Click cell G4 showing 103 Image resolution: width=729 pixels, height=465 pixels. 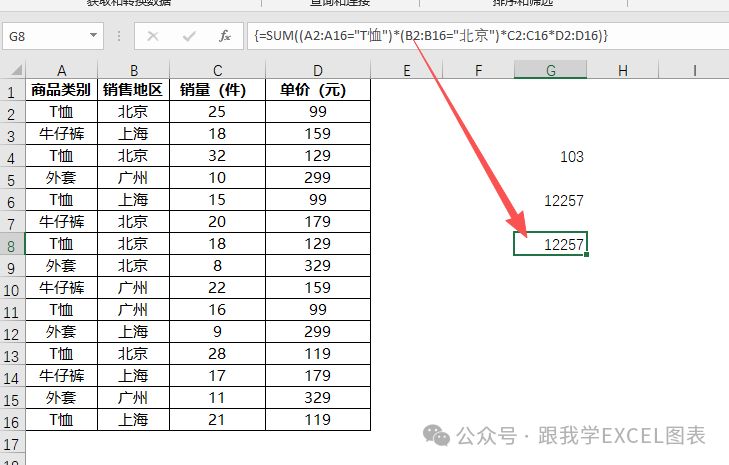[x=550, y=156]
